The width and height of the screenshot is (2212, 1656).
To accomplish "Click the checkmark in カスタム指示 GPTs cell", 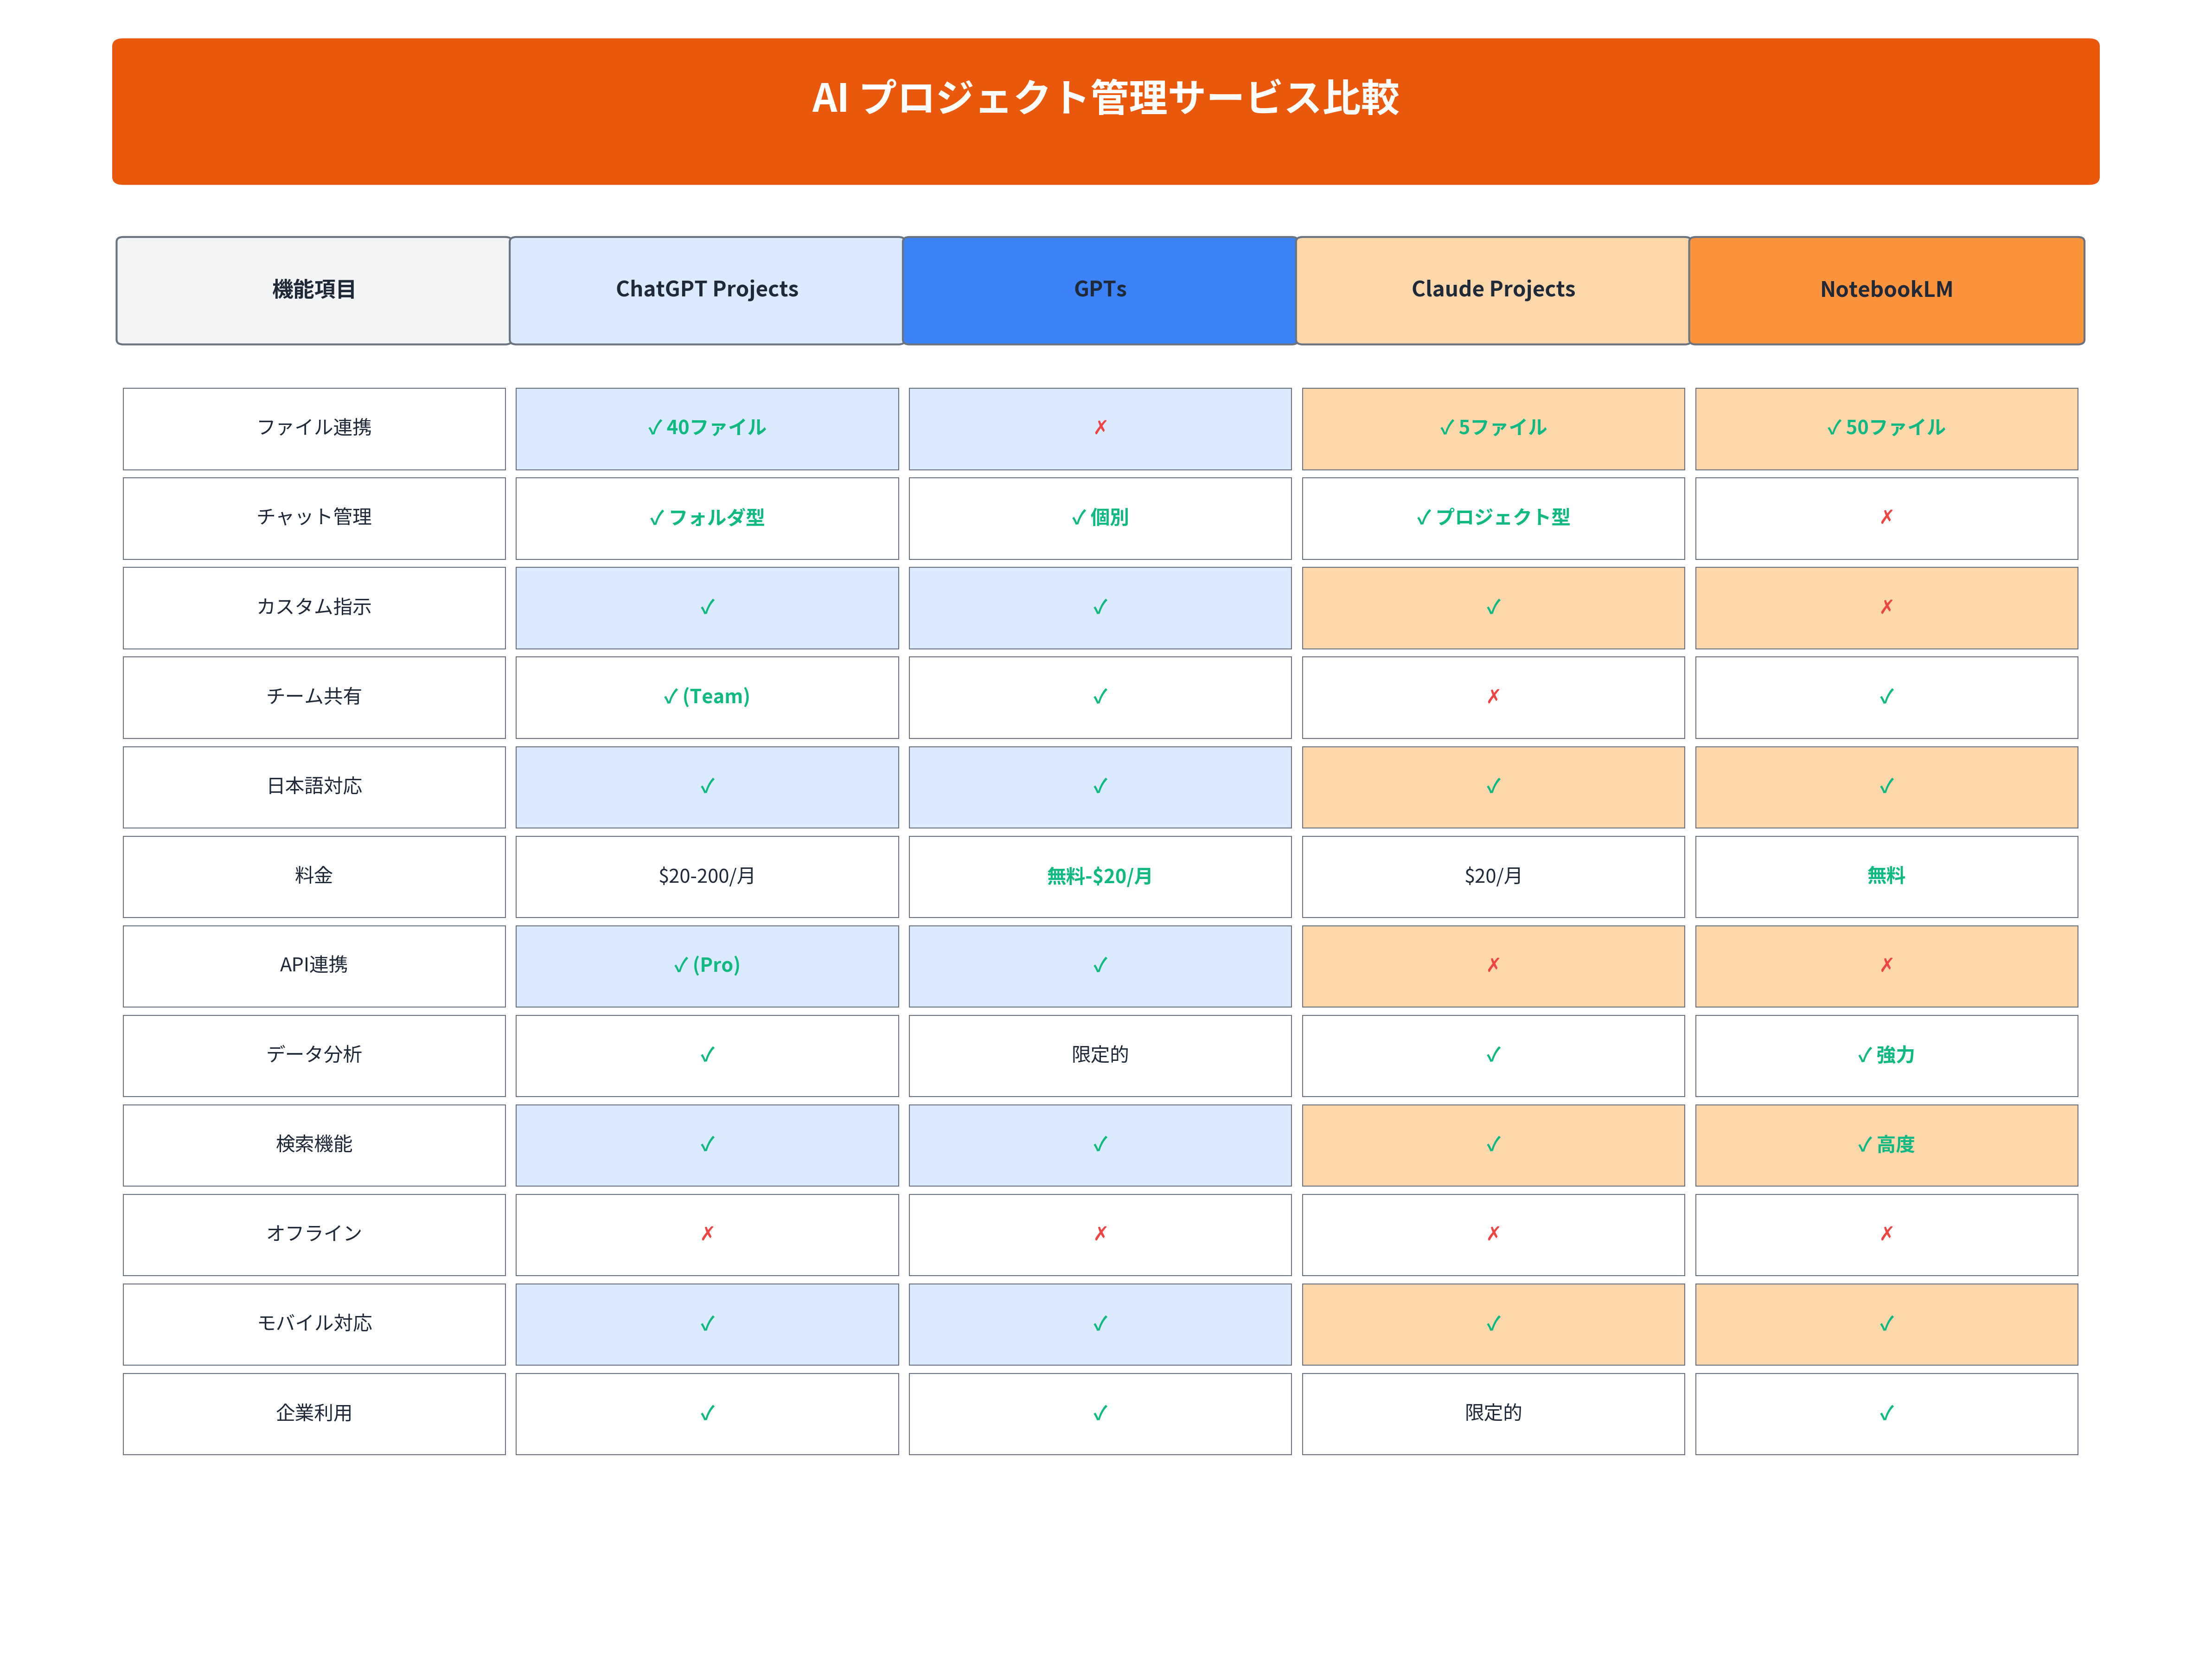I will (x=1100, y=607).
